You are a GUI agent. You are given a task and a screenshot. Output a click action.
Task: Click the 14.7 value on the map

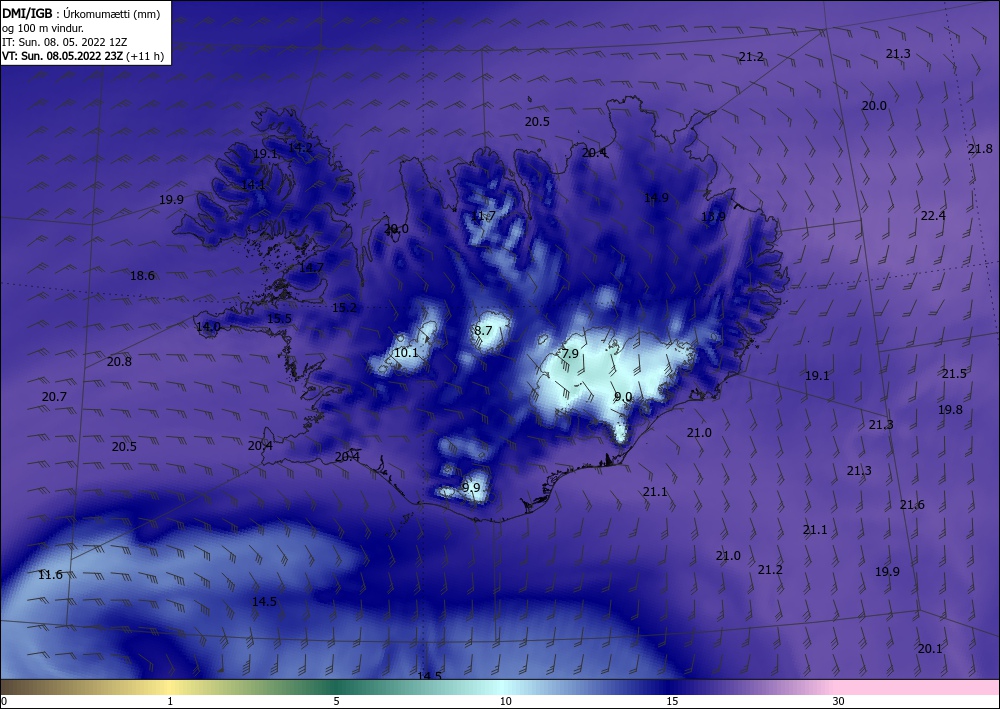click(x=311, y=267)
